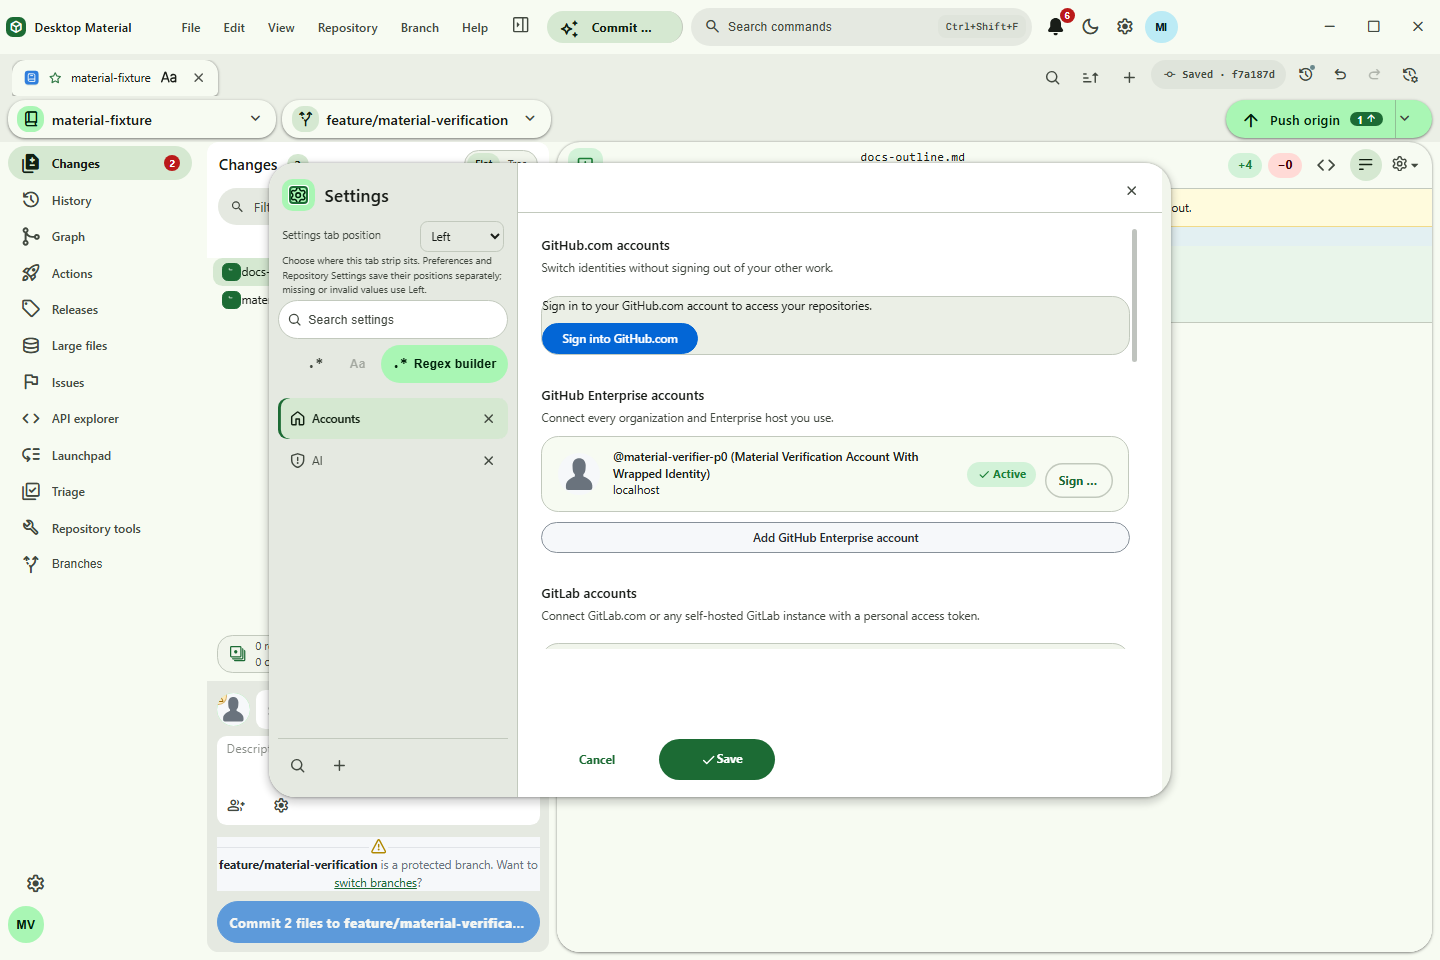Open the Edit menu

(234, 27)
